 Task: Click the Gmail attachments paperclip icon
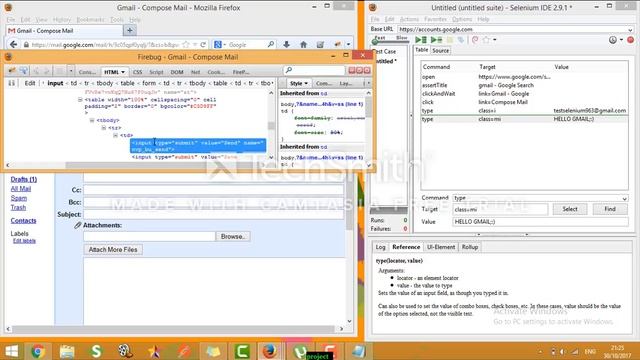[78, 225]
